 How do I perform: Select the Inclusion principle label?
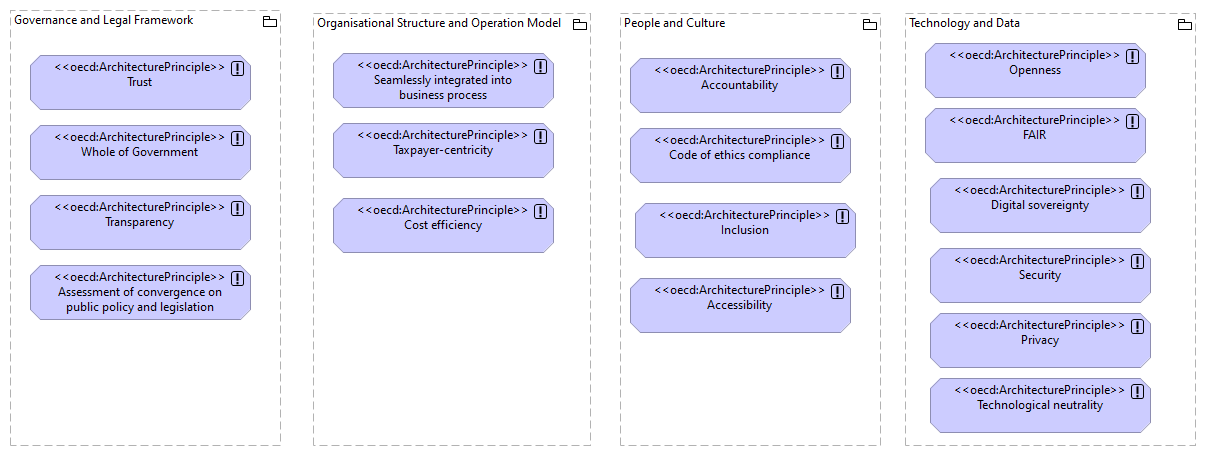745,230
